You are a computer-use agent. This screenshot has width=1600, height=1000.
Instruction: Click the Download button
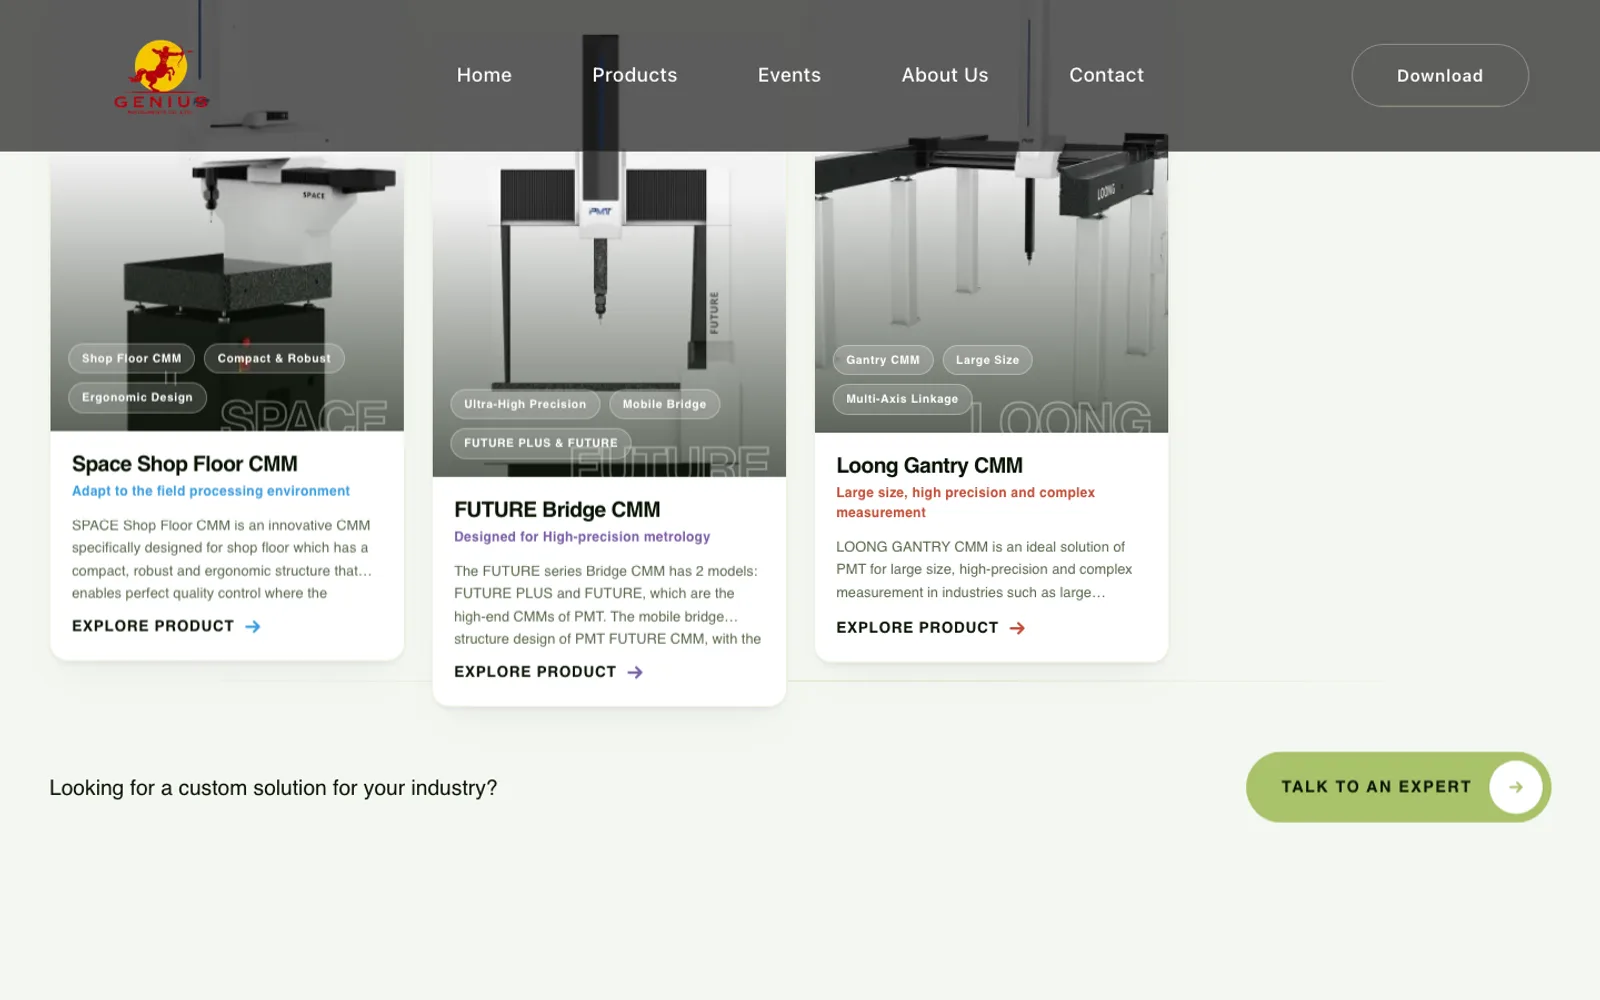(1440, 75)
